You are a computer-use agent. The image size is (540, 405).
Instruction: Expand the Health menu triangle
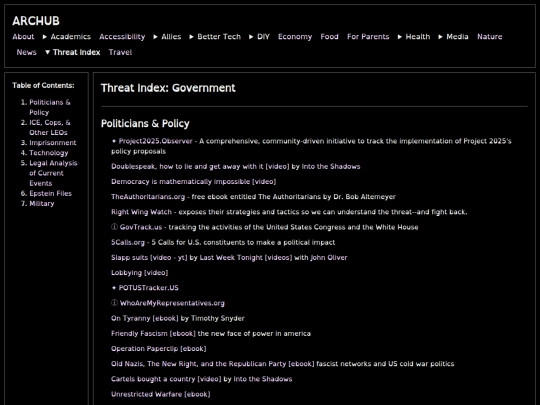(x=400, y=37)
